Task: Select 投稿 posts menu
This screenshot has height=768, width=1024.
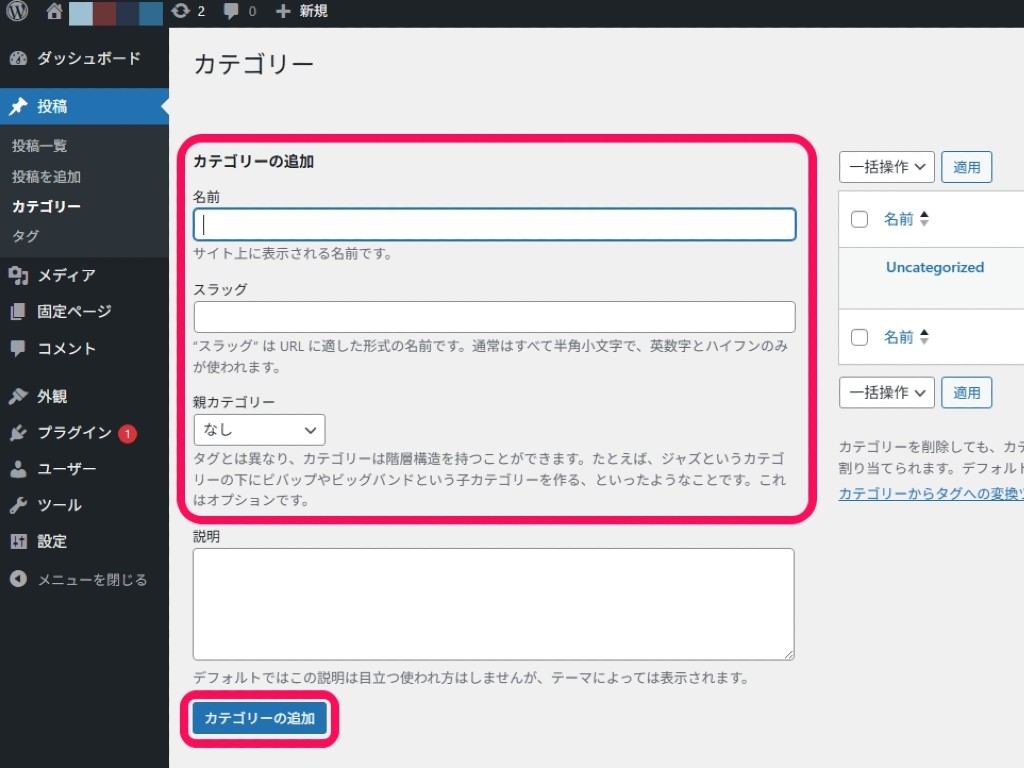Action: 84,106
